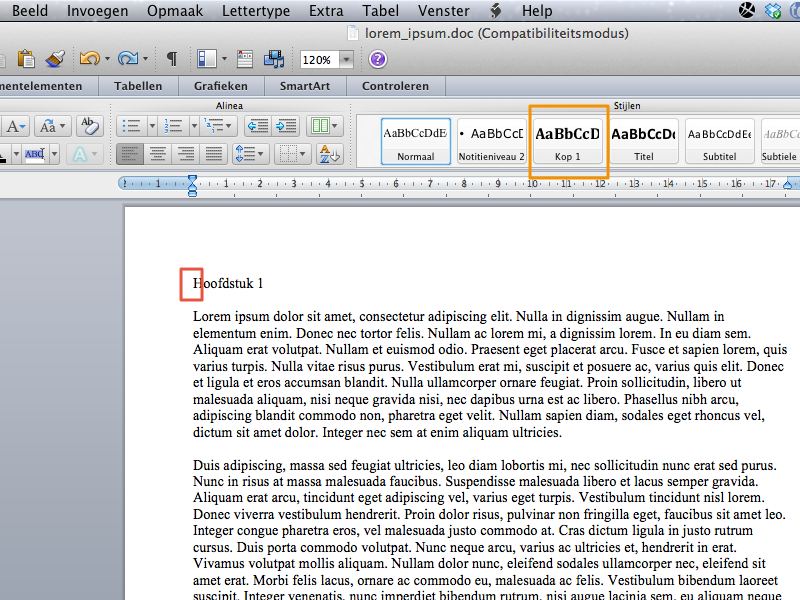800x600 pixels.
Task: Switch to the SmartArt ribbon tab
Action: 305,86
